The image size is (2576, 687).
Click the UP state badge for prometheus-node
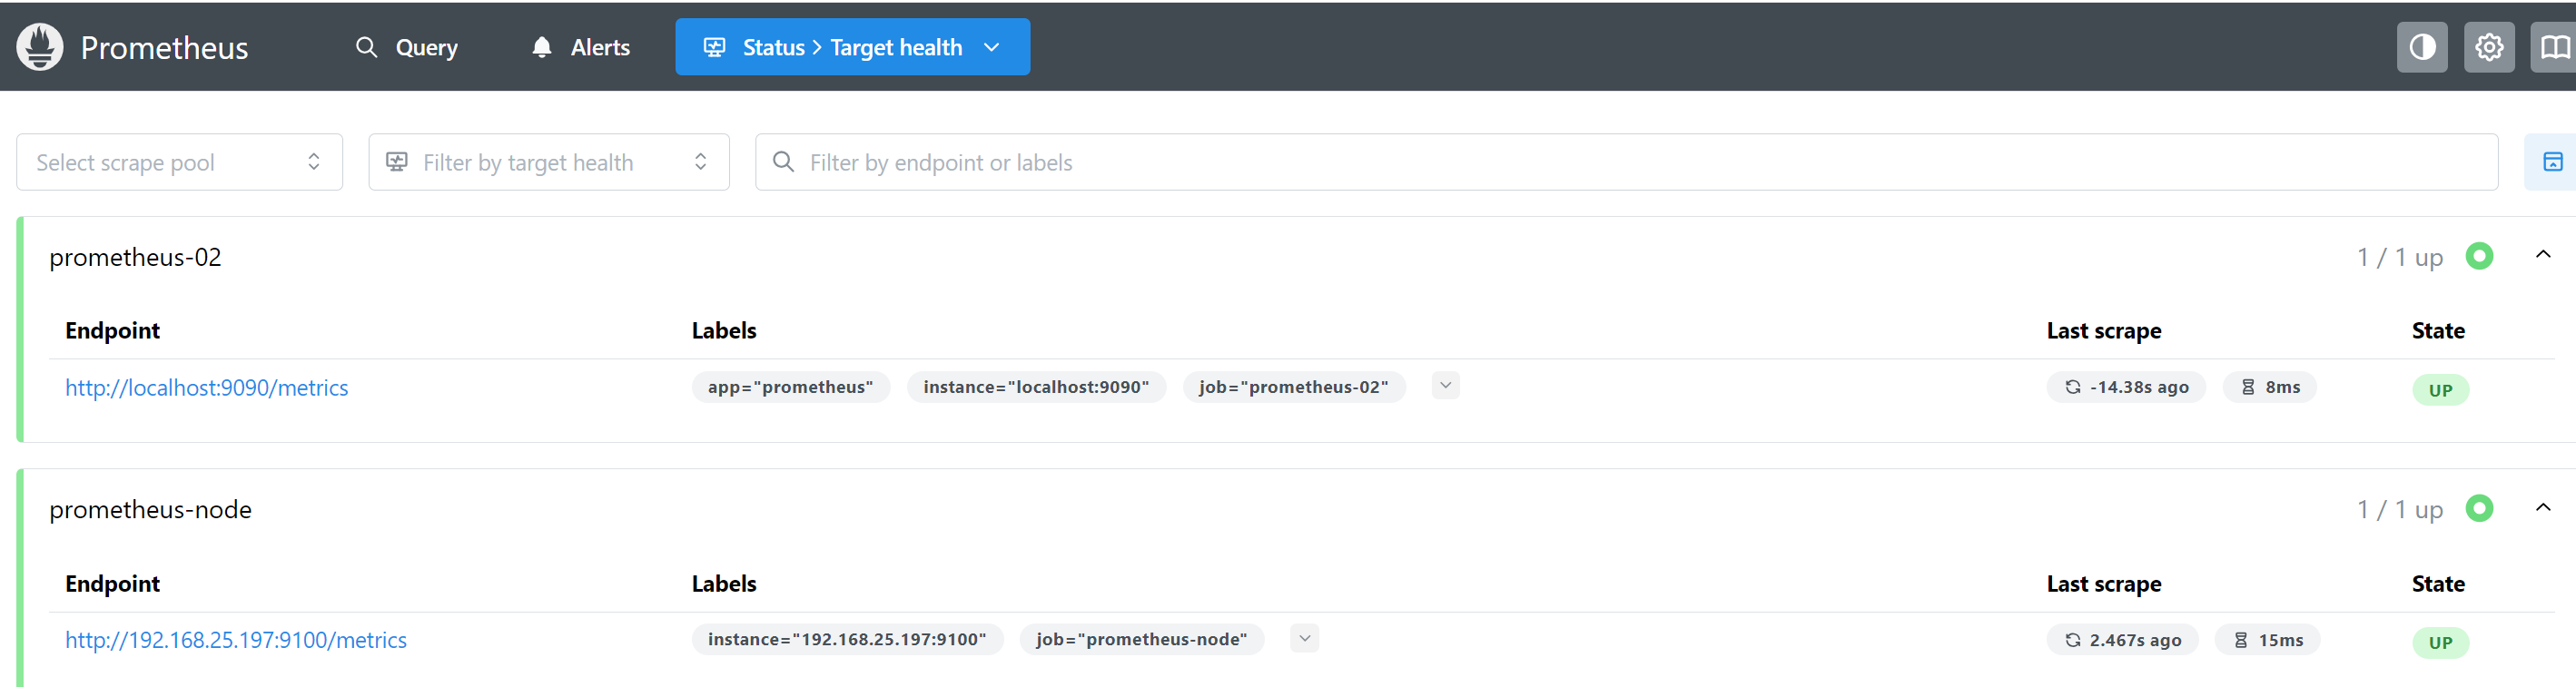point(2440,643)
